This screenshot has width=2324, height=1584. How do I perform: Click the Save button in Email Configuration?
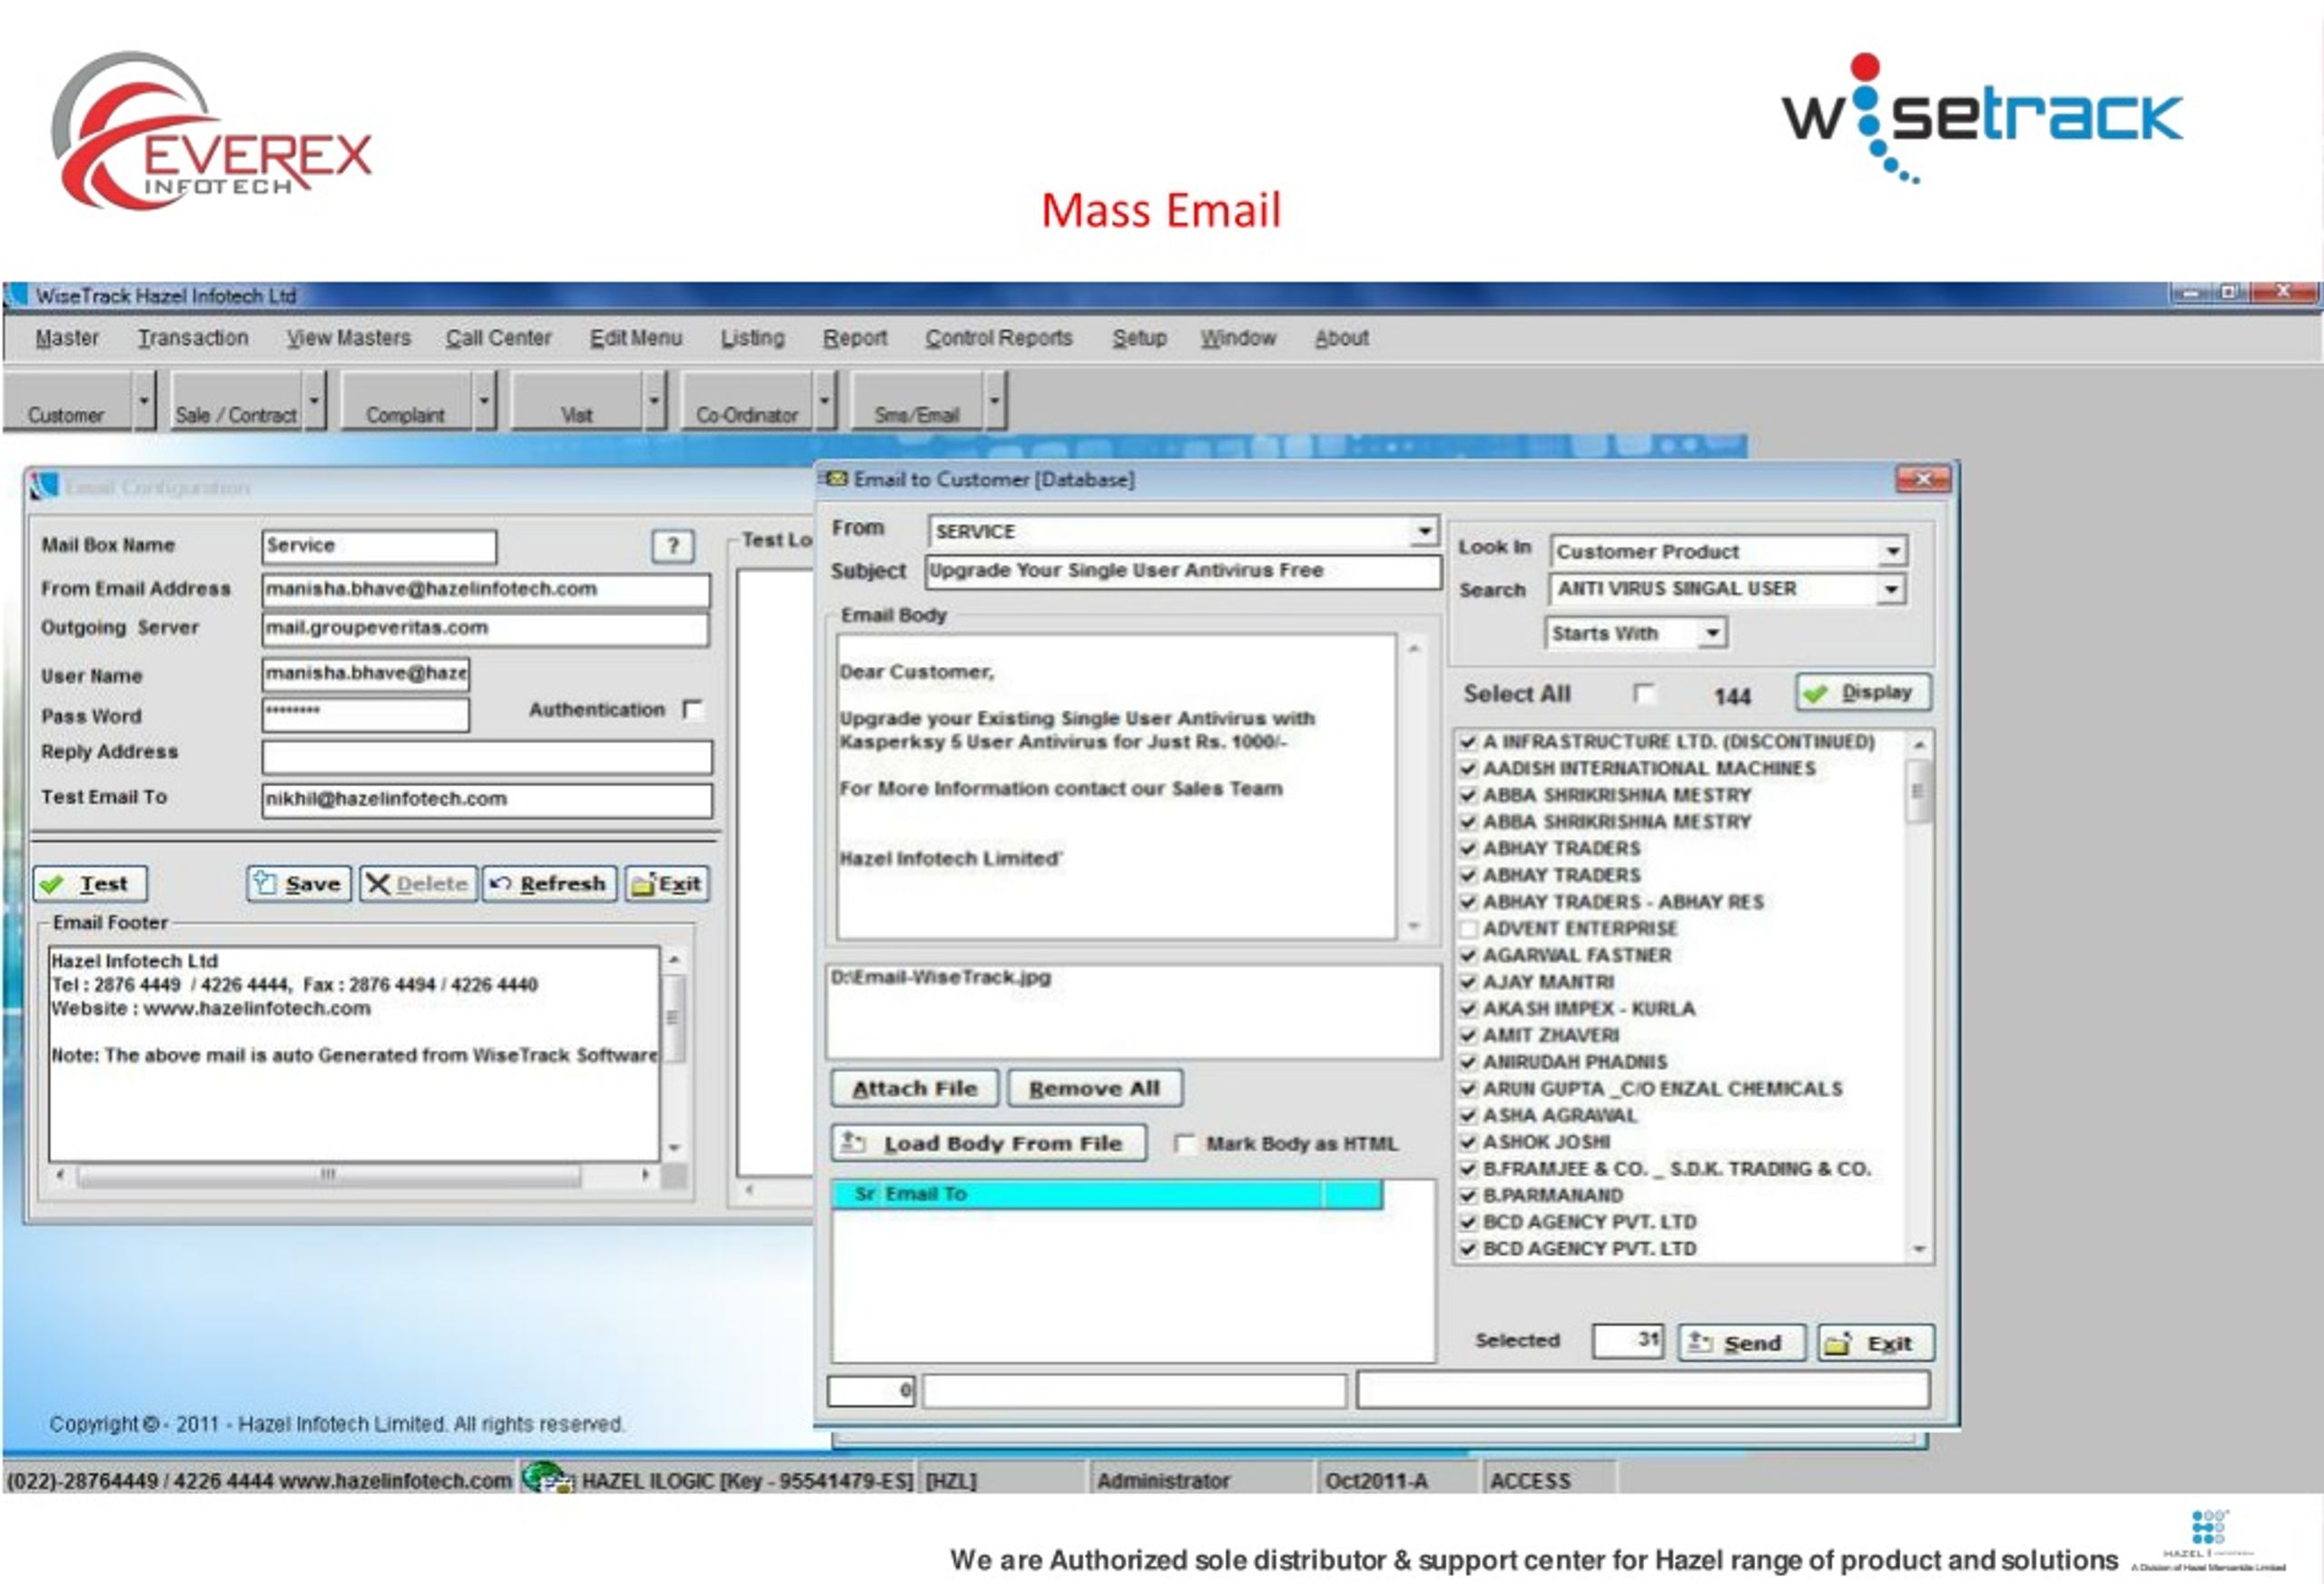pos(298,883)
